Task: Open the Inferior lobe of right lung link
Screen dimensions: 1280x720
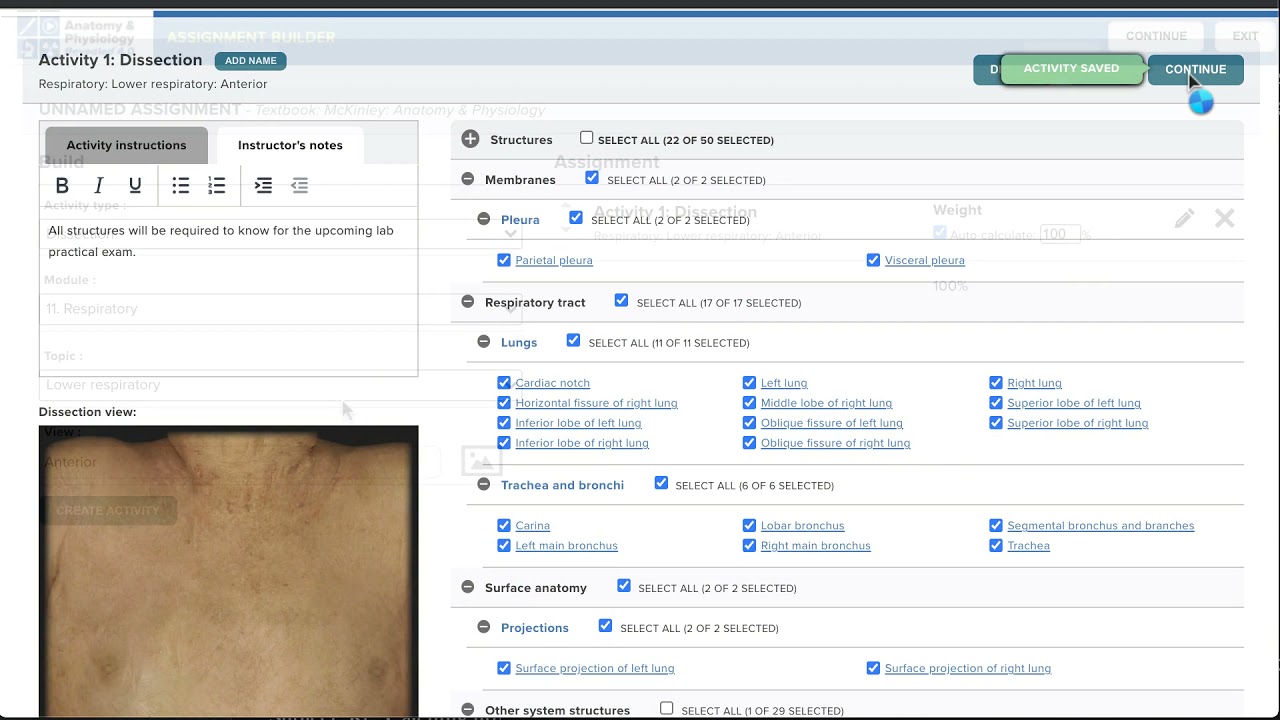Action: click(x=582, y=443)
